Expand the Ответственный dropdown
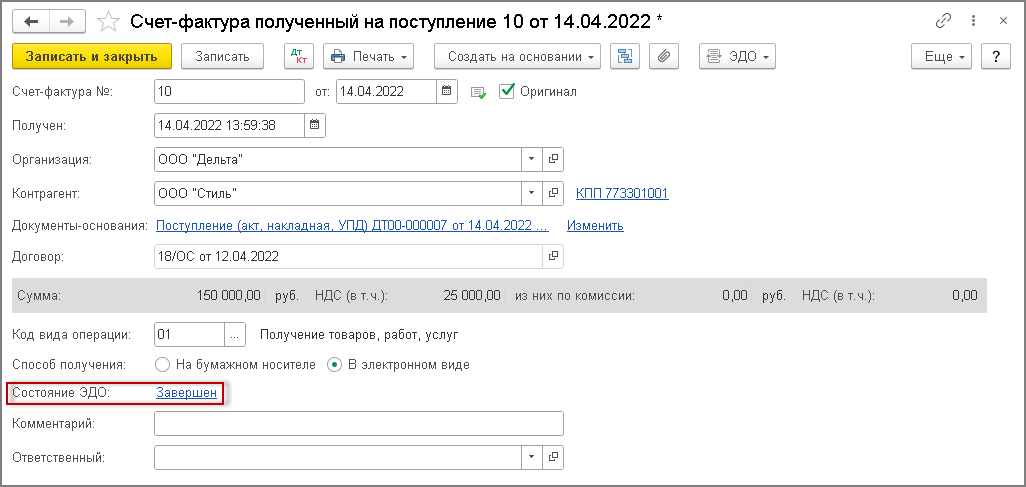This screenshot has width=1026, height=487. pos(531,458)
